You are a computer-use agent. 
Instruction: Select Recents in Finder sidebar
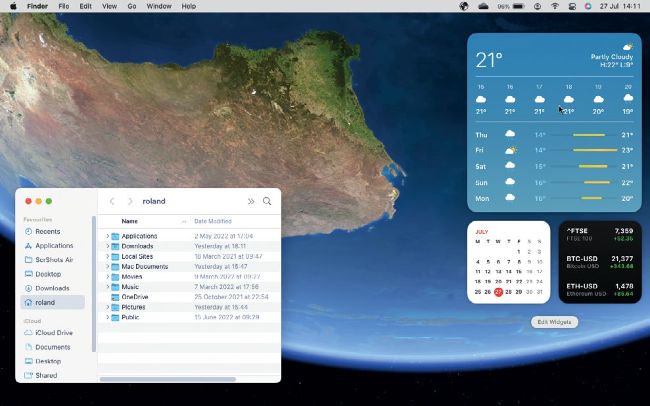tap(47, 231)
